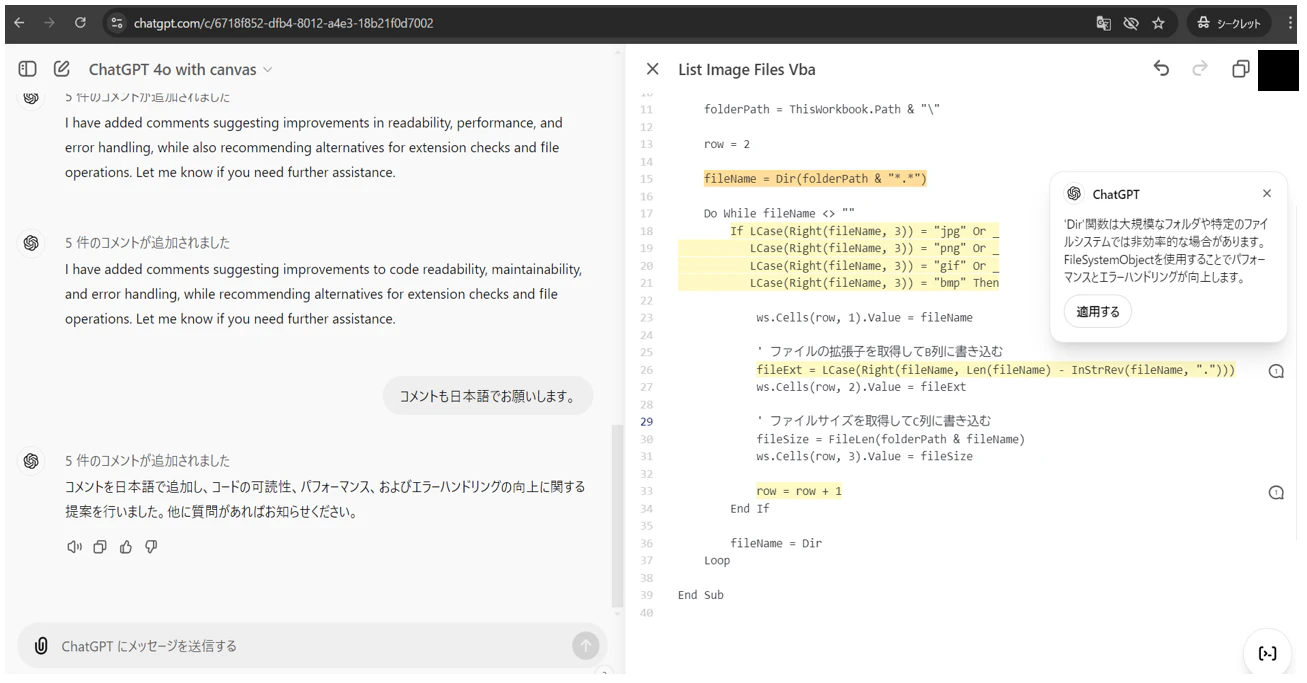This screenshot has height=683, width=1307.
Task: Click the End Sub code line
Action: click(x=701, y=595)
